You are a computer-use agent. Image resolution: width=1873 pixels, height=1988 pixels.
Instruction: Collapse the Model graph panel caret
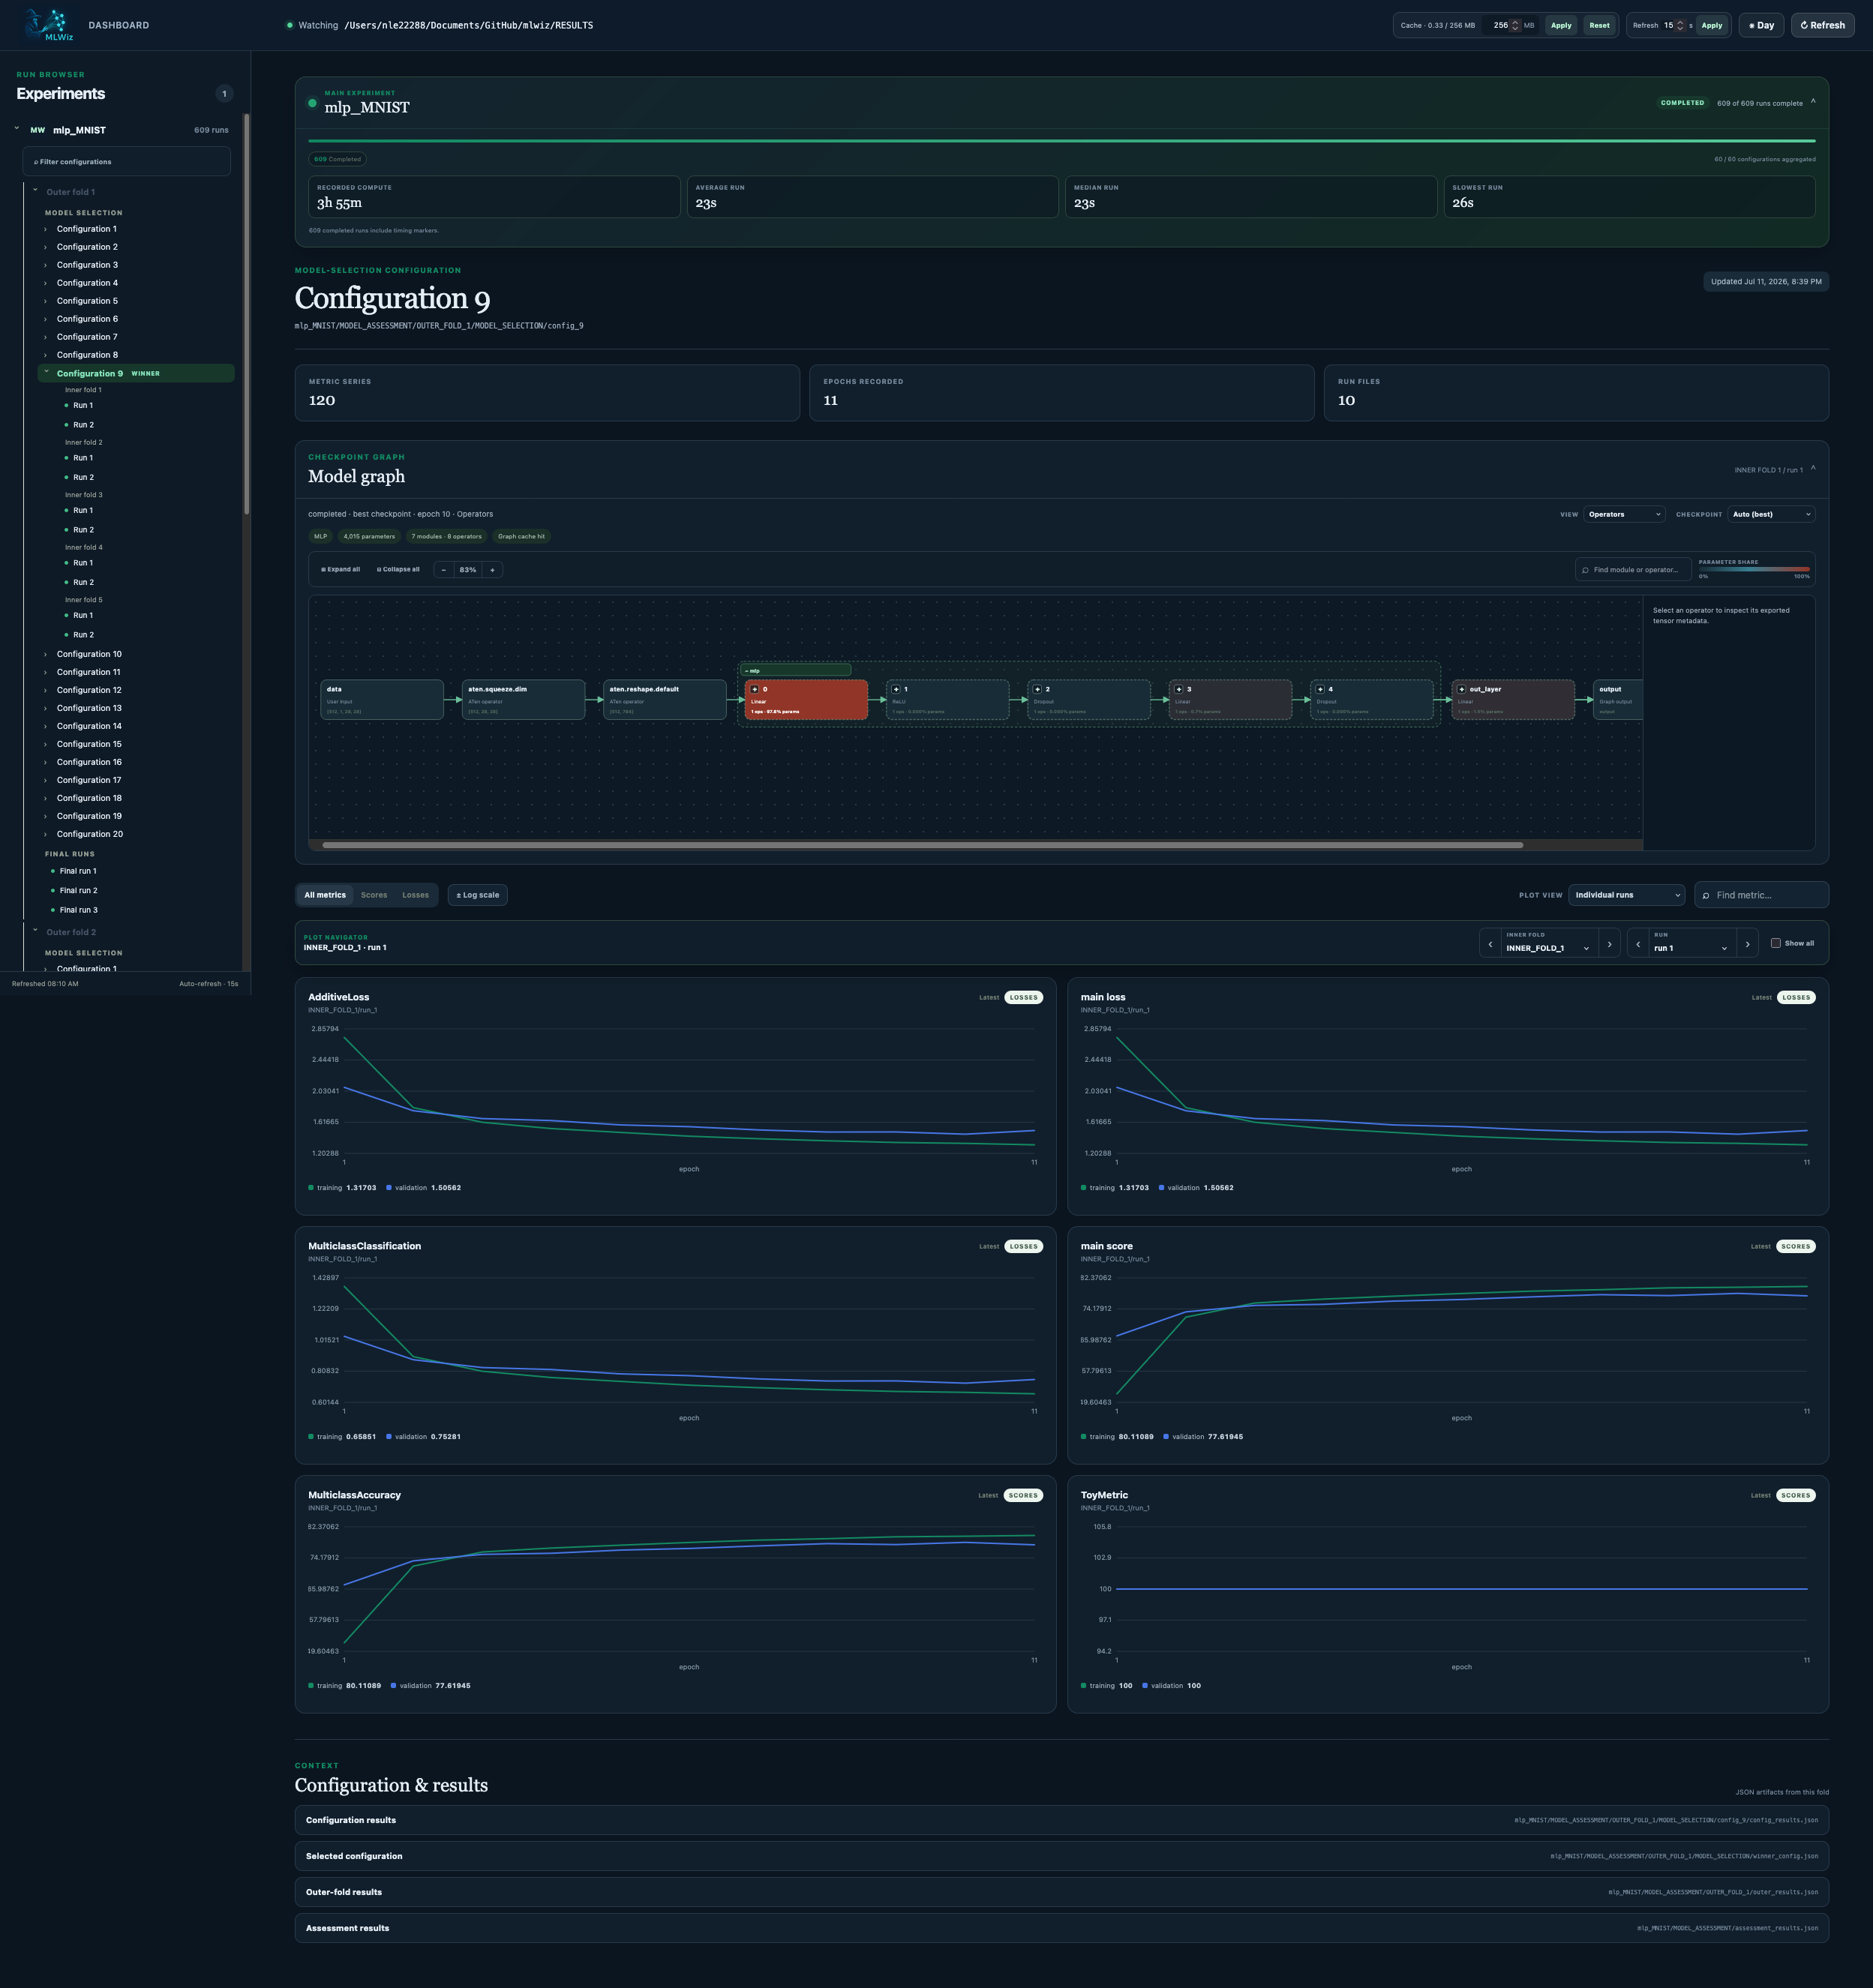[x=1813, y=468]
